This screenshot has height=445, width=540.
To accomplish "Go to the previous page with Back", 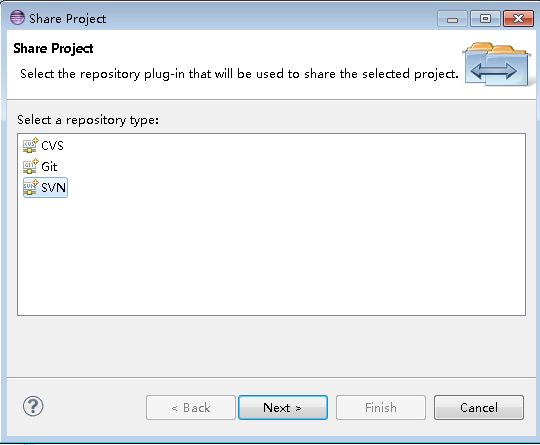I will [191, 407].
